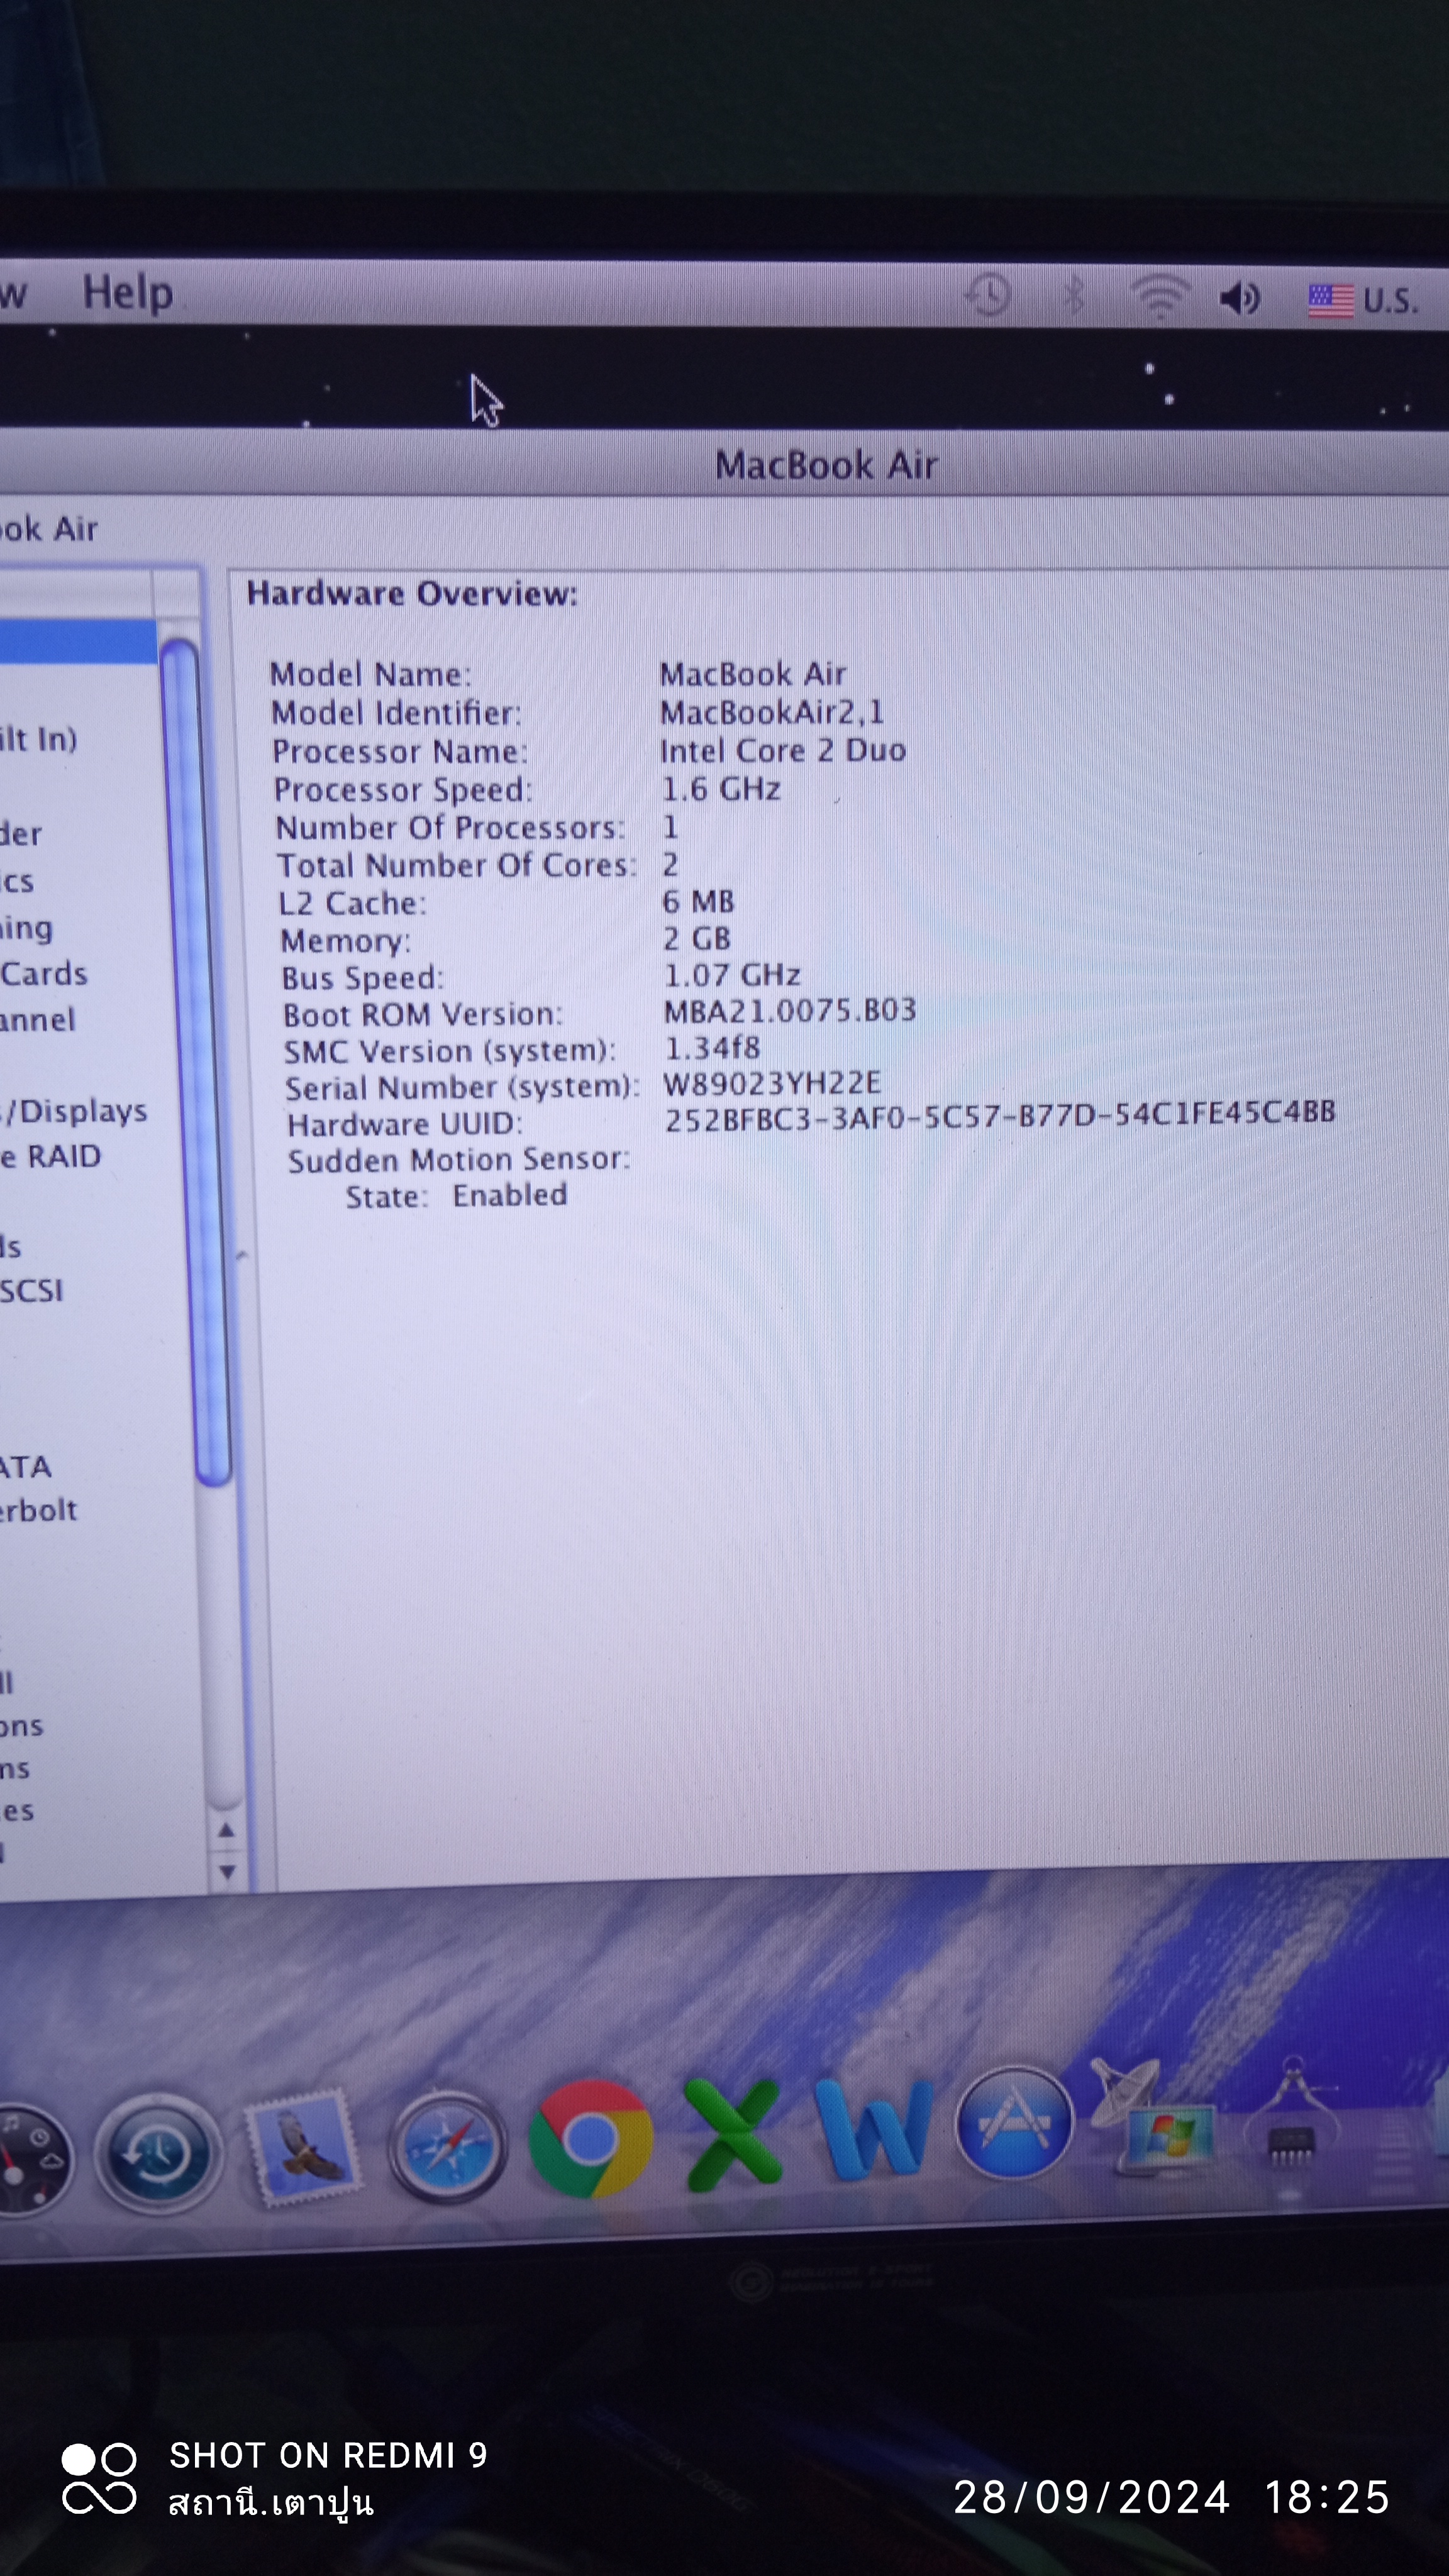Select the Cards item in sidebar
Viewport: 1449px width, 2576px height.
tap(44, 974)
